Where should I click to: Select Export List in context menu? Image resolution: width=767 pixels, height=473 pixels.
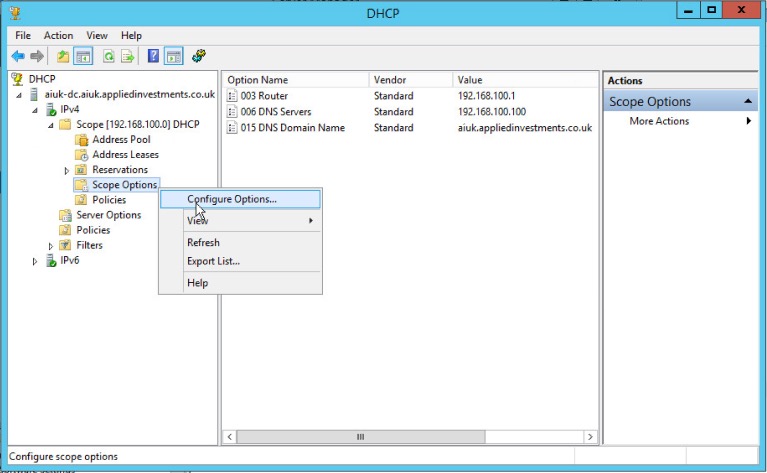click(213, 261)
